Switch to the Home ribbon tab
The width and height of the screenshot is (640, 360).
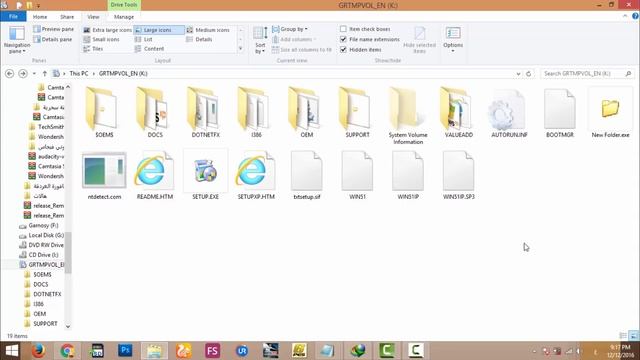(40, 17)
